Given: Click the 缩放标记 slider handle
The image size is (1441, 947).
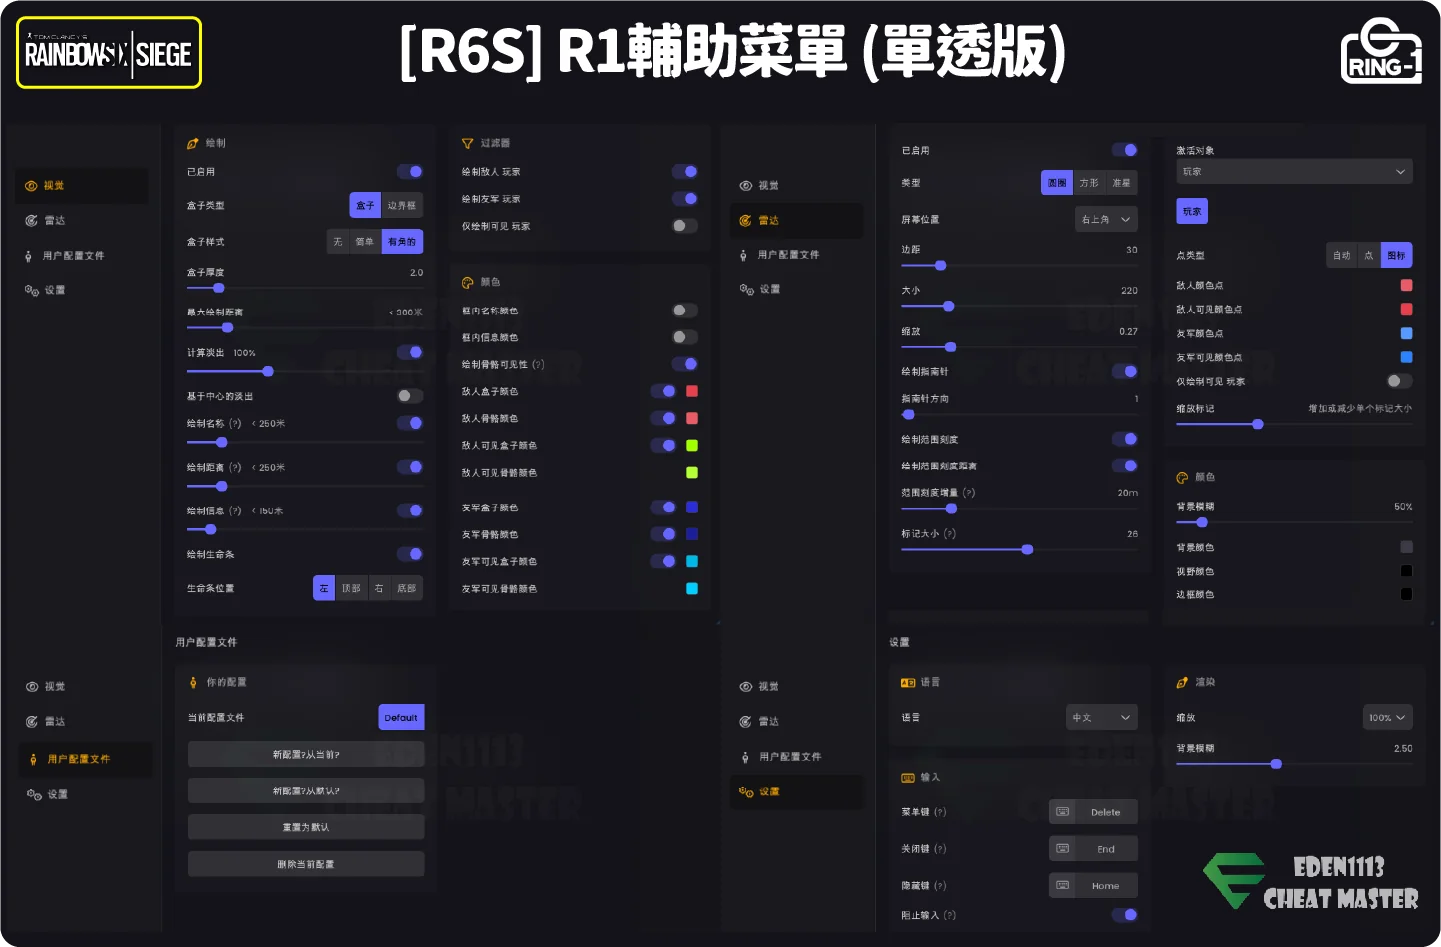Looking at the screenshot, I should tap(1258, 425).
